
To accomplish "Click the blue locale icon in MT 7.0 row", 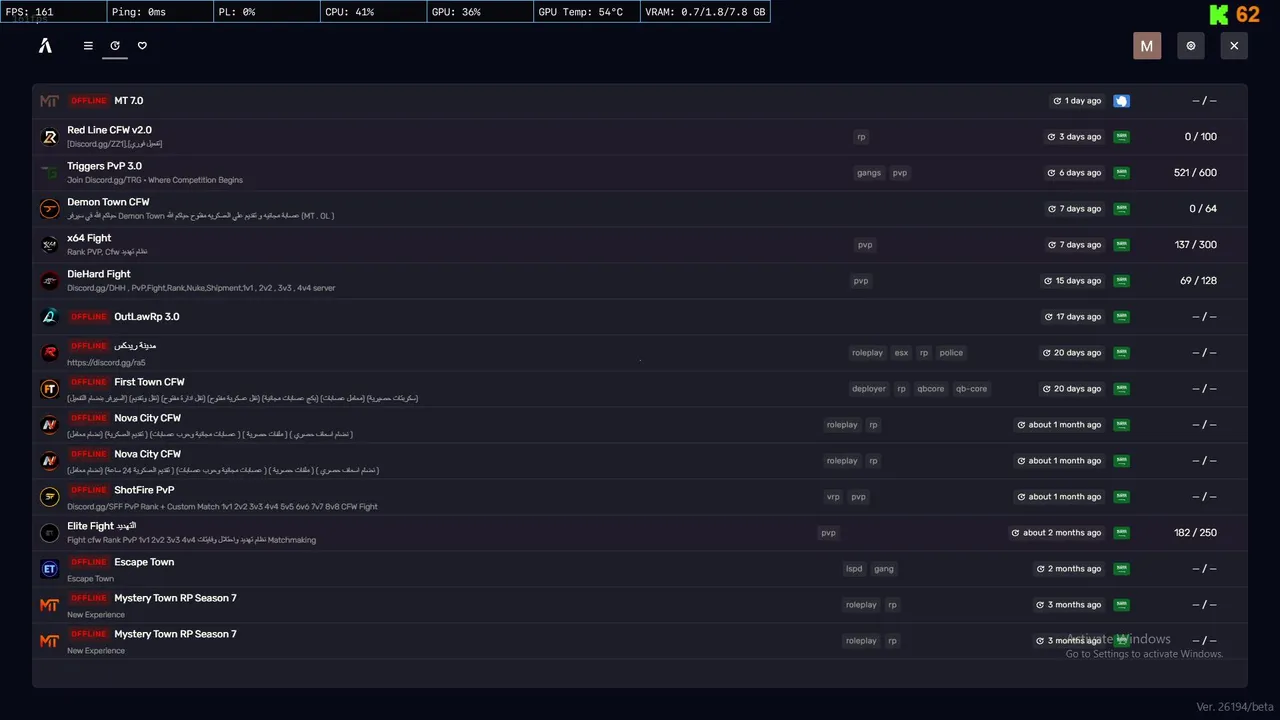I will 1122,101.
